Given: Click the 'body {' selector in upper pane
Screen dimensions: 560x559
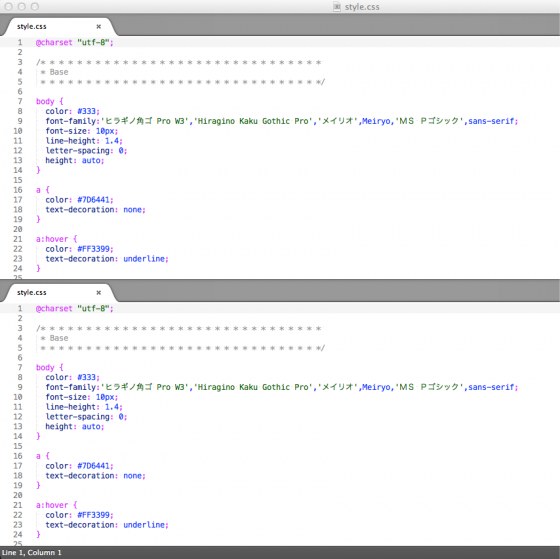Looking at the screenshot, I should (x=50, y=101).
